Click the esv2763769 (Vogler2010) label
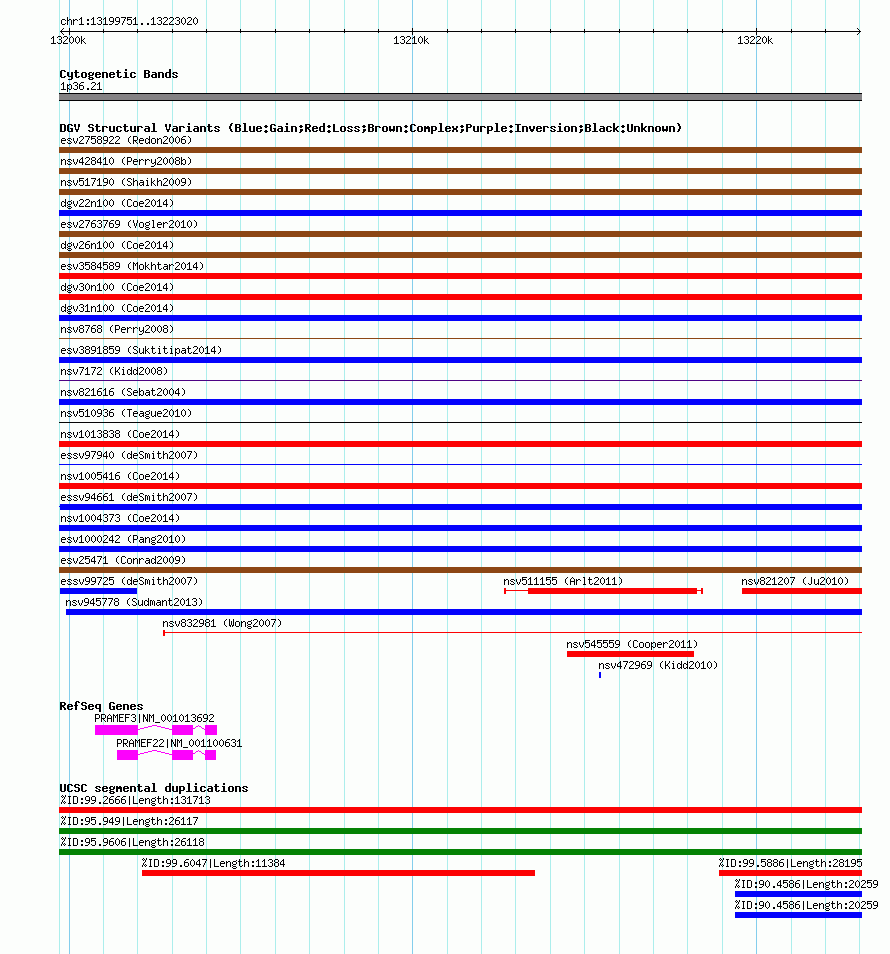The width and height of the screenshot is (890, 954). pyautogui.click(x=129, y=225)
